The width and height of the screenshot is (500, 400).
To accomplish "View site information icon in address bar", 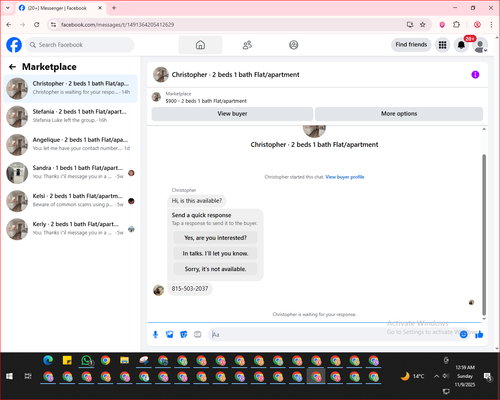I will coord(53,25).
